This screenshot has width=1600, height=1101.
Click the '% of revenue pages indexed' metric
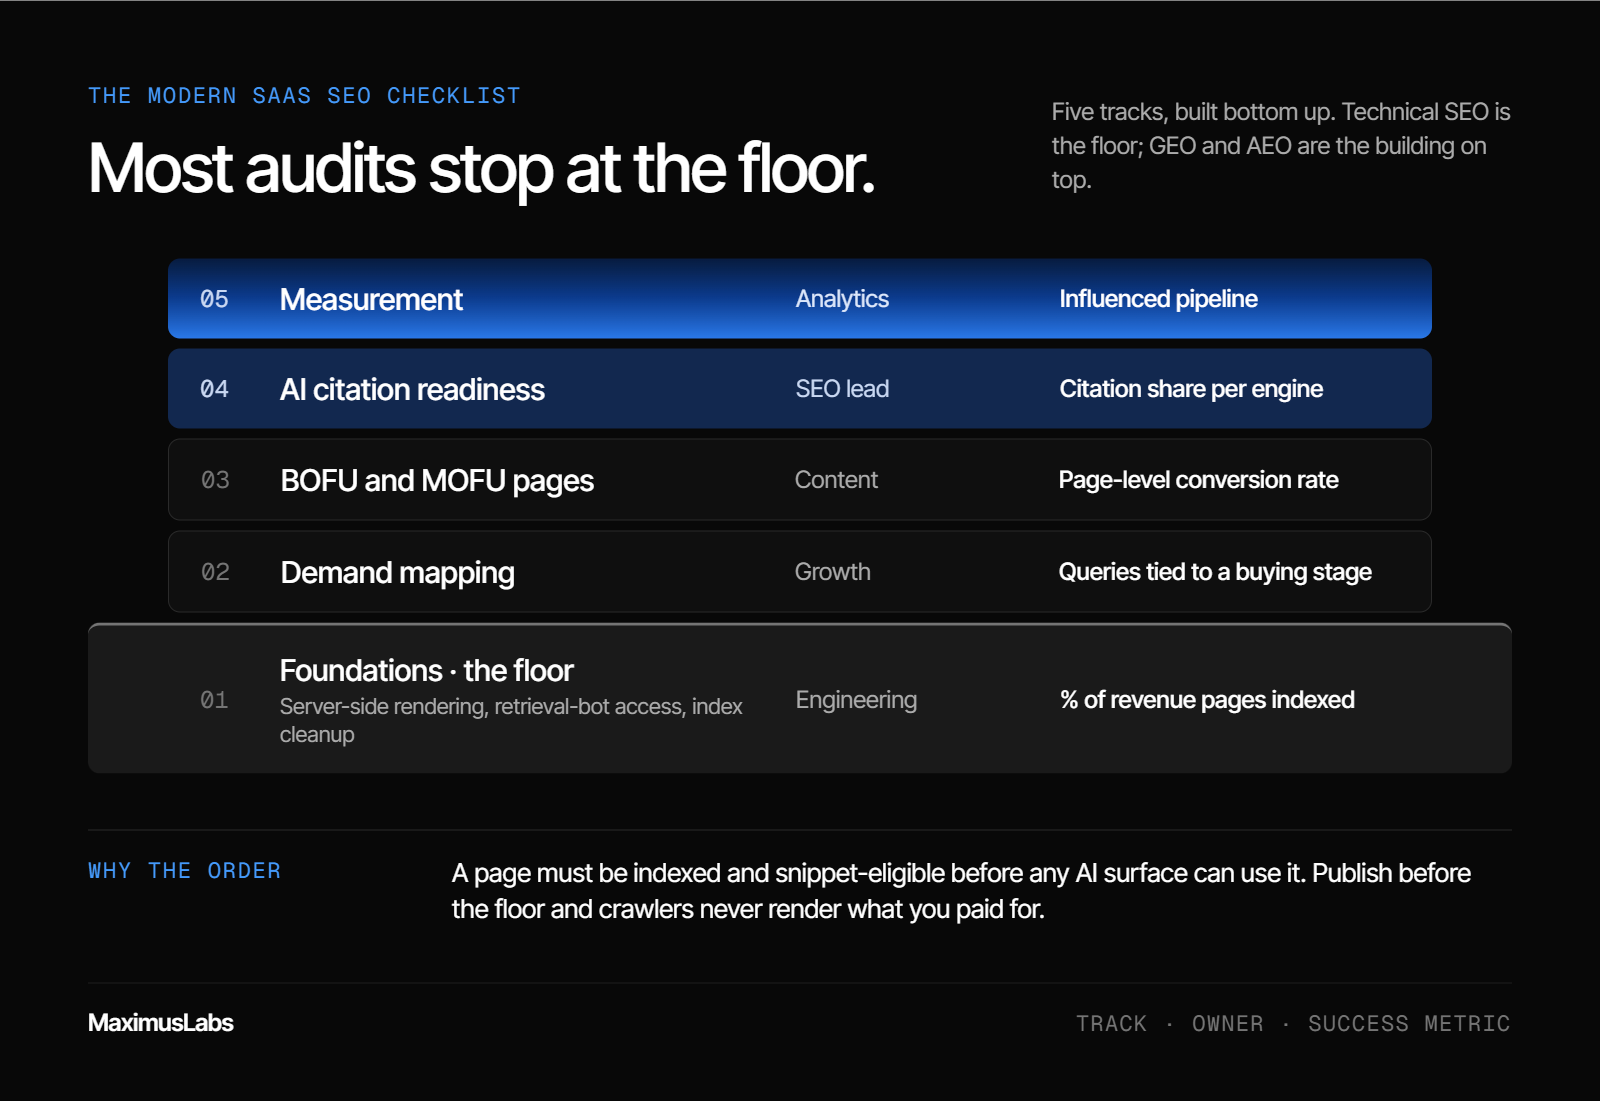(x=1207, y=700)
